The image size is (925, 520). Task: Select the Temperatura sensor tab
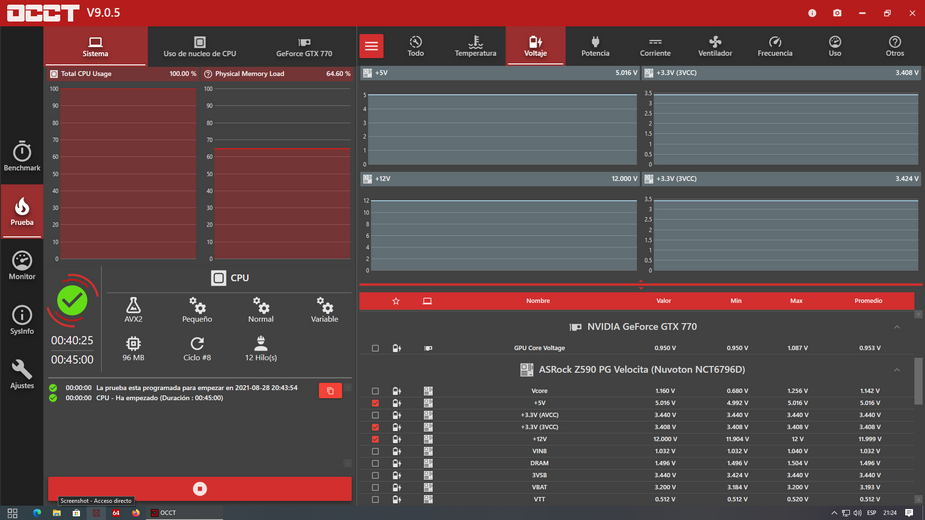[x=475, y=46]
